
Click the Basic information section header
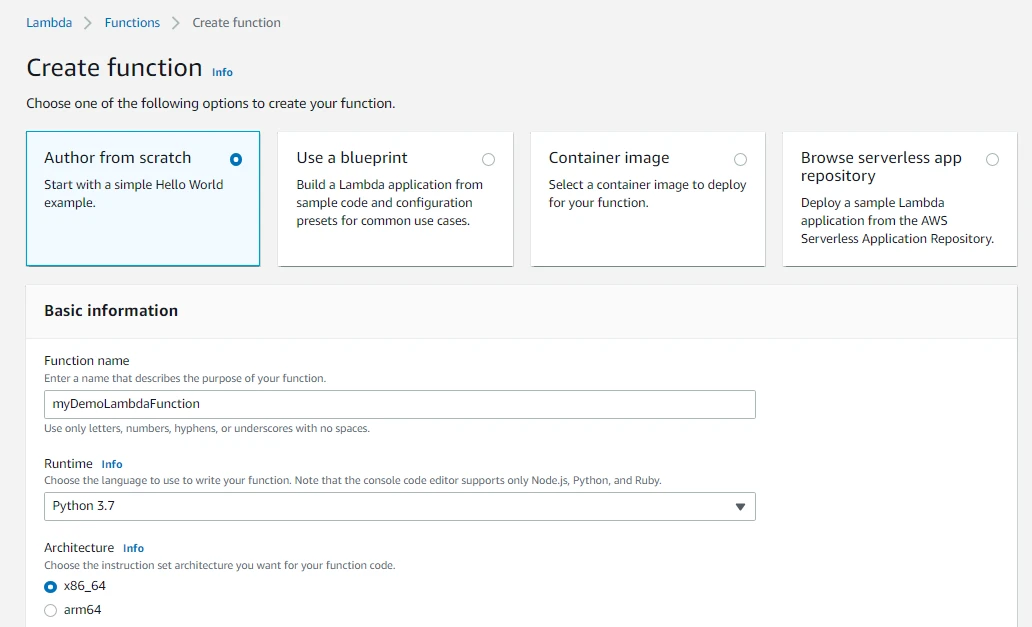point(111,311)
